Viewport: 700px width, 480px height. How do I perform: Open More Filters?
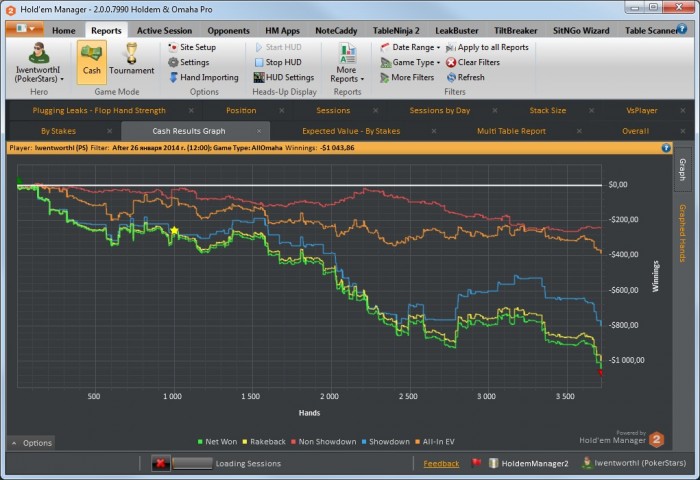point(407,77)
